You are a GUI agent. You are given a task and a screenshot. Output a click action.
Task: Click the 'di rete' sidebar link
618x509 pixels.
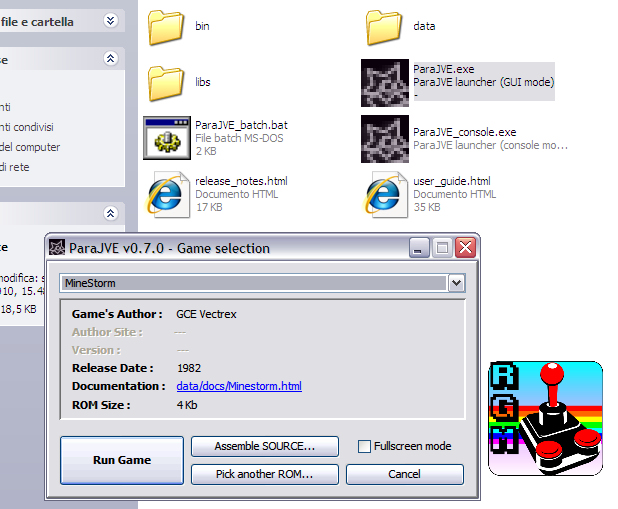pos(15,167)
